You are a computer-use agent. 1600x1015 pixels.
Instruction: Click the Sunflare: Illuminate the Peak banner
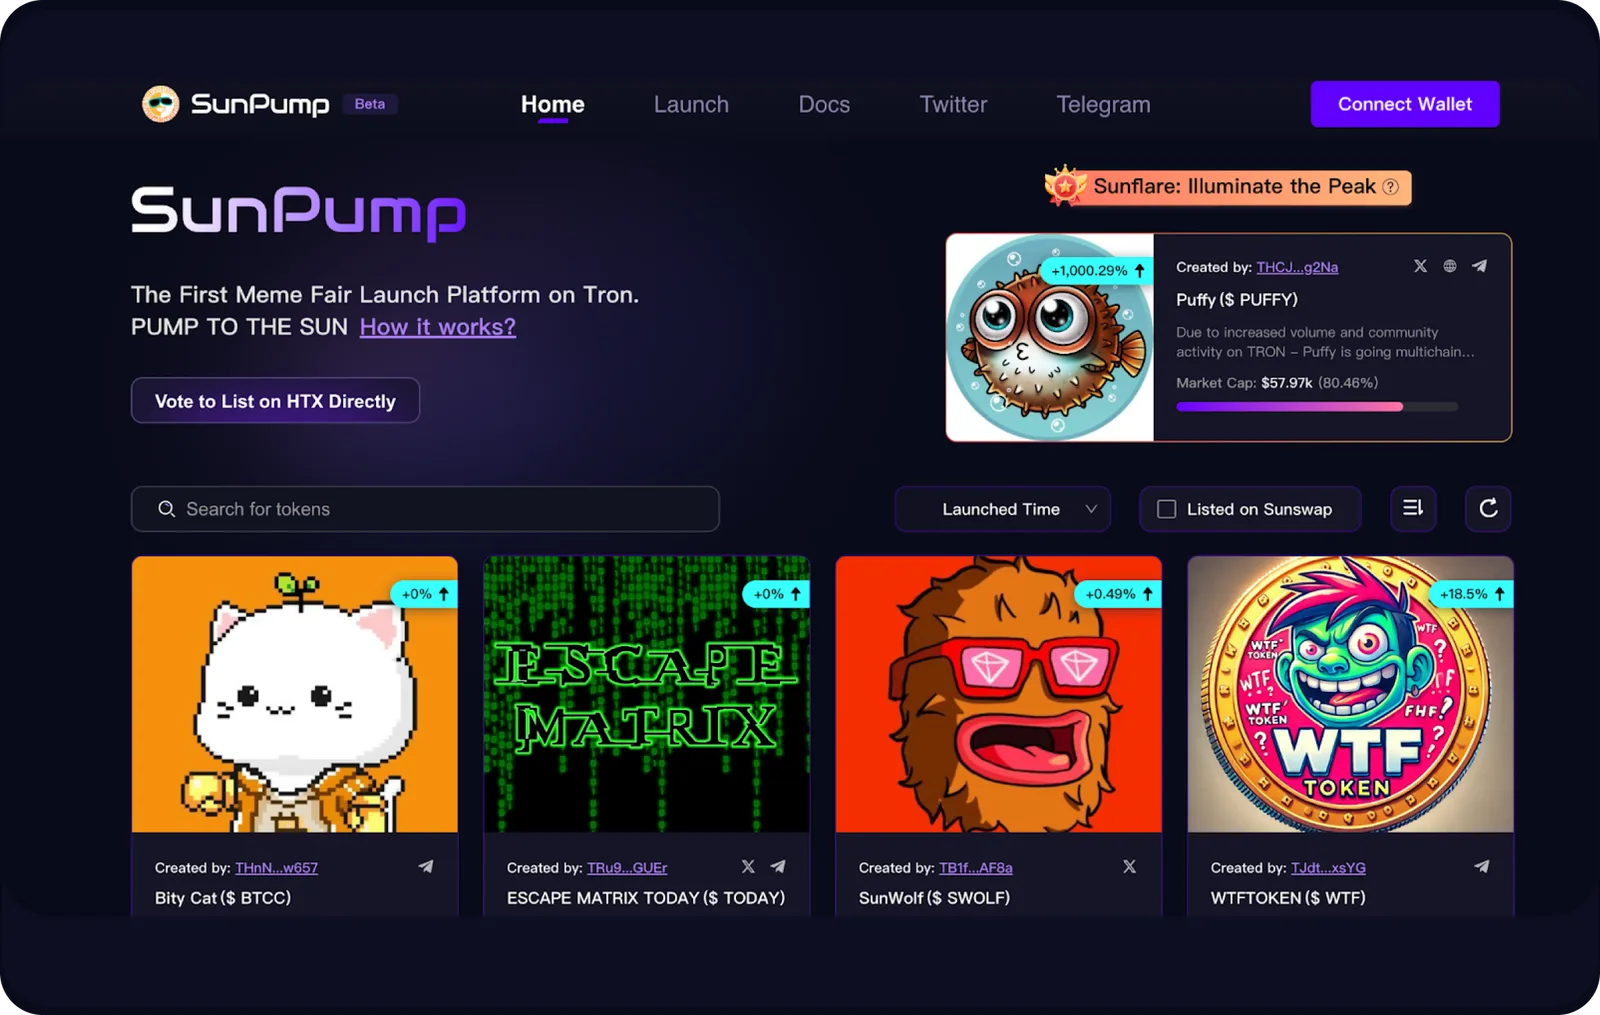(x=1228, y=187)
